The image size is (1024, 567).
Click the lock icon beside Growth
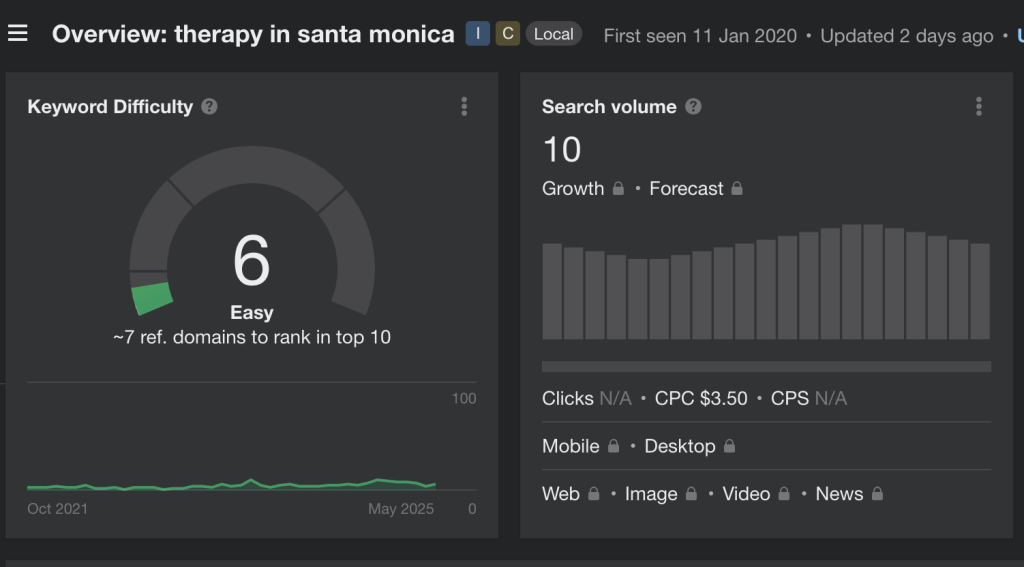618,188
